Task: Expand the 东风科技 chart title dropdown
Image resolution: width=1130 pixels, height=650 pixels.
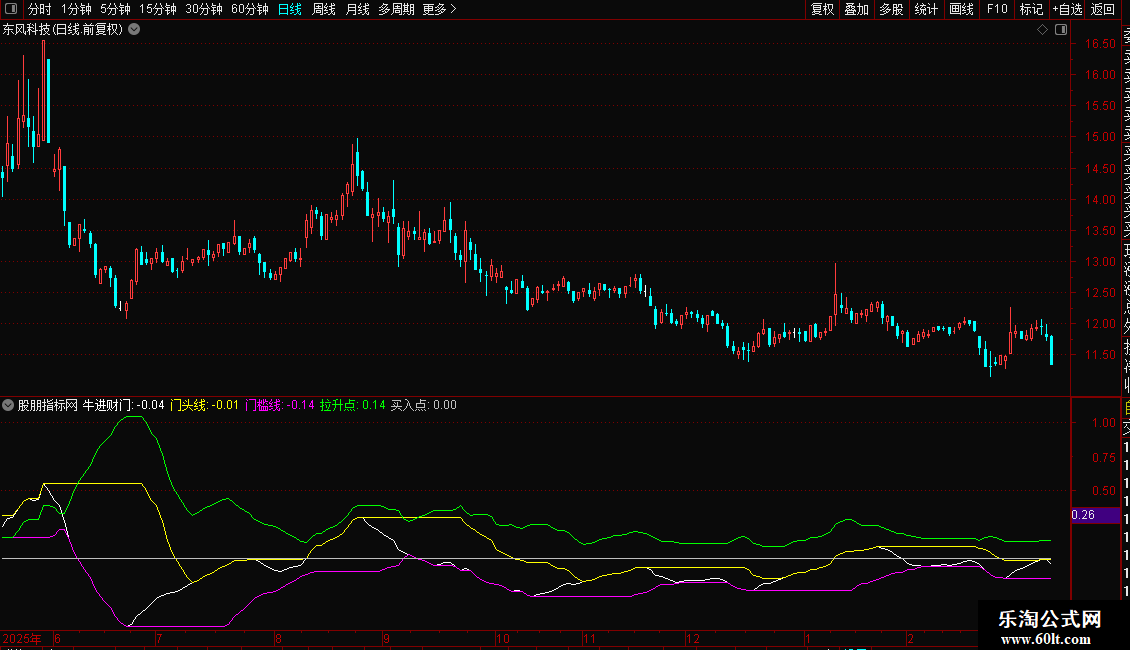Action: tap(134, 29)
